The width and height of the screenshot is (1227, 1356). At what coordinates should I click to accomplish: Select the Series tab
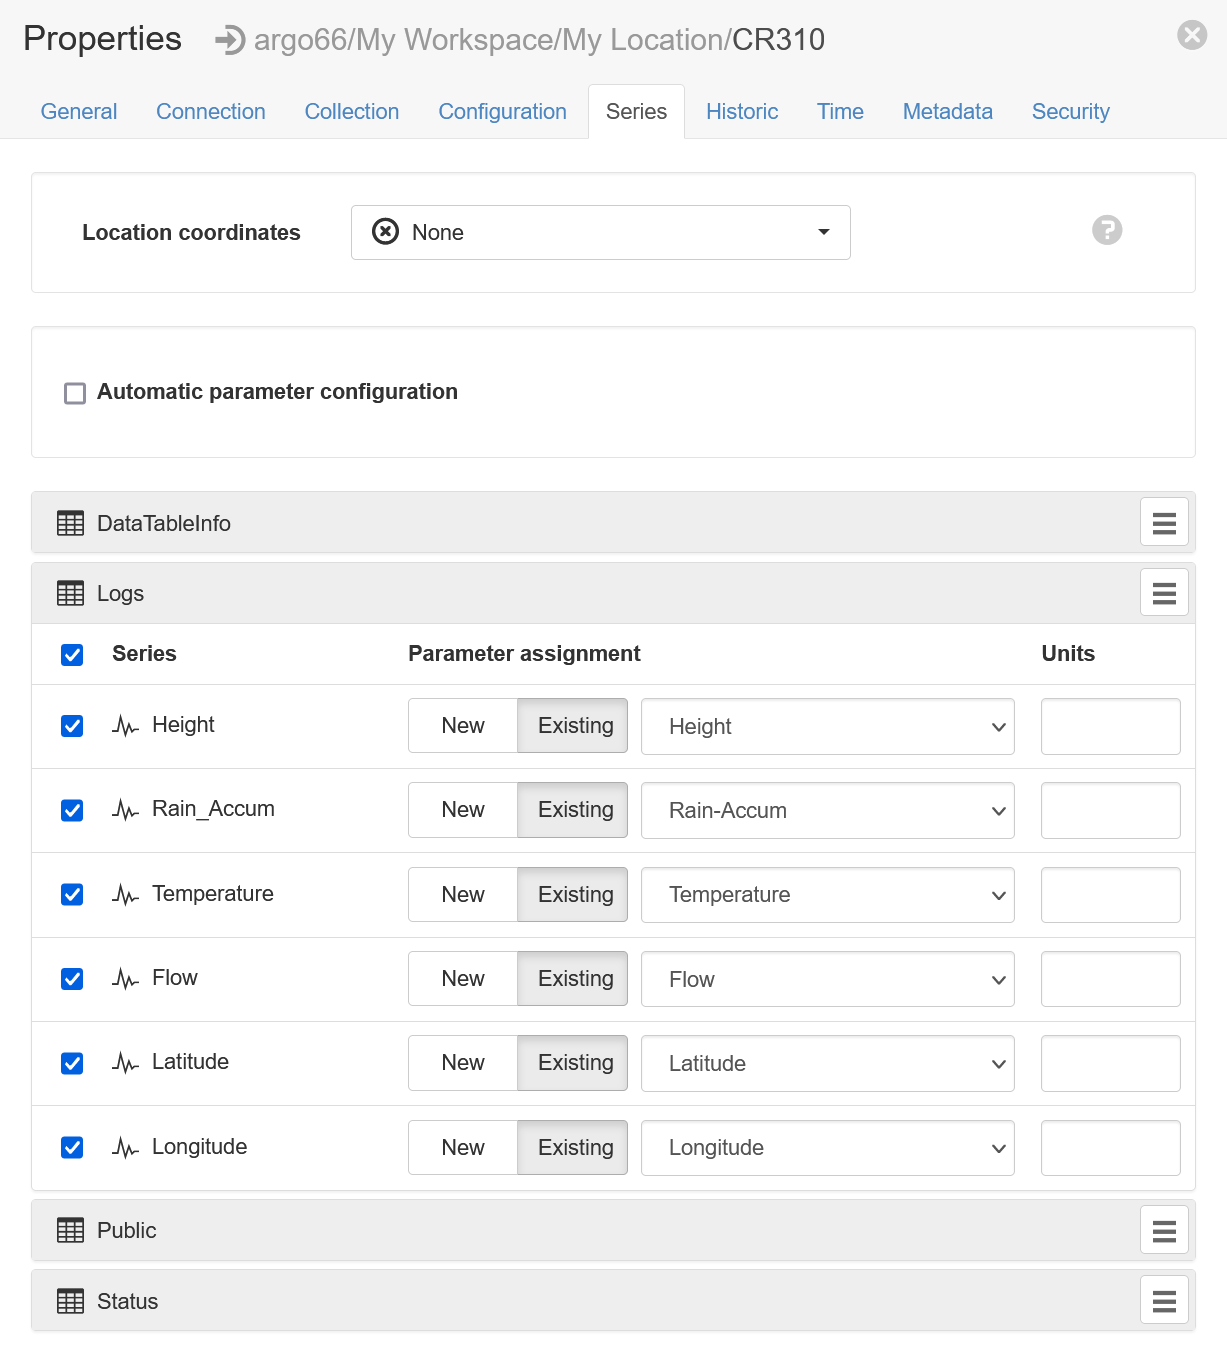click(x=636, y=111)
